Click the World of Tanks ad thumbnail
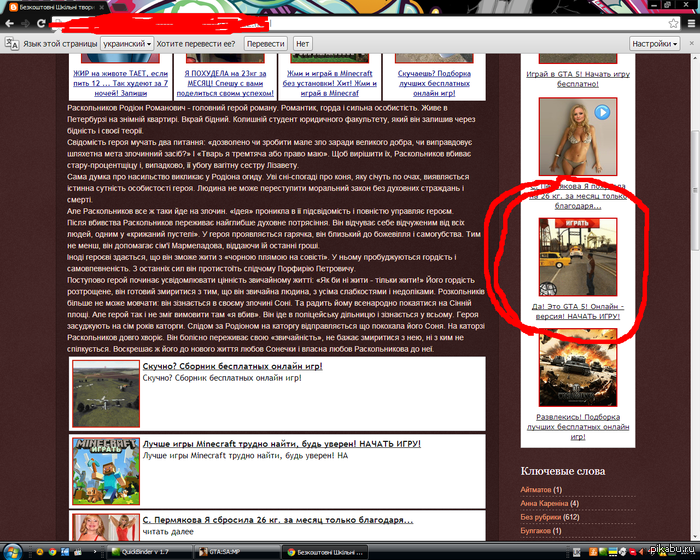 (578, 368)
